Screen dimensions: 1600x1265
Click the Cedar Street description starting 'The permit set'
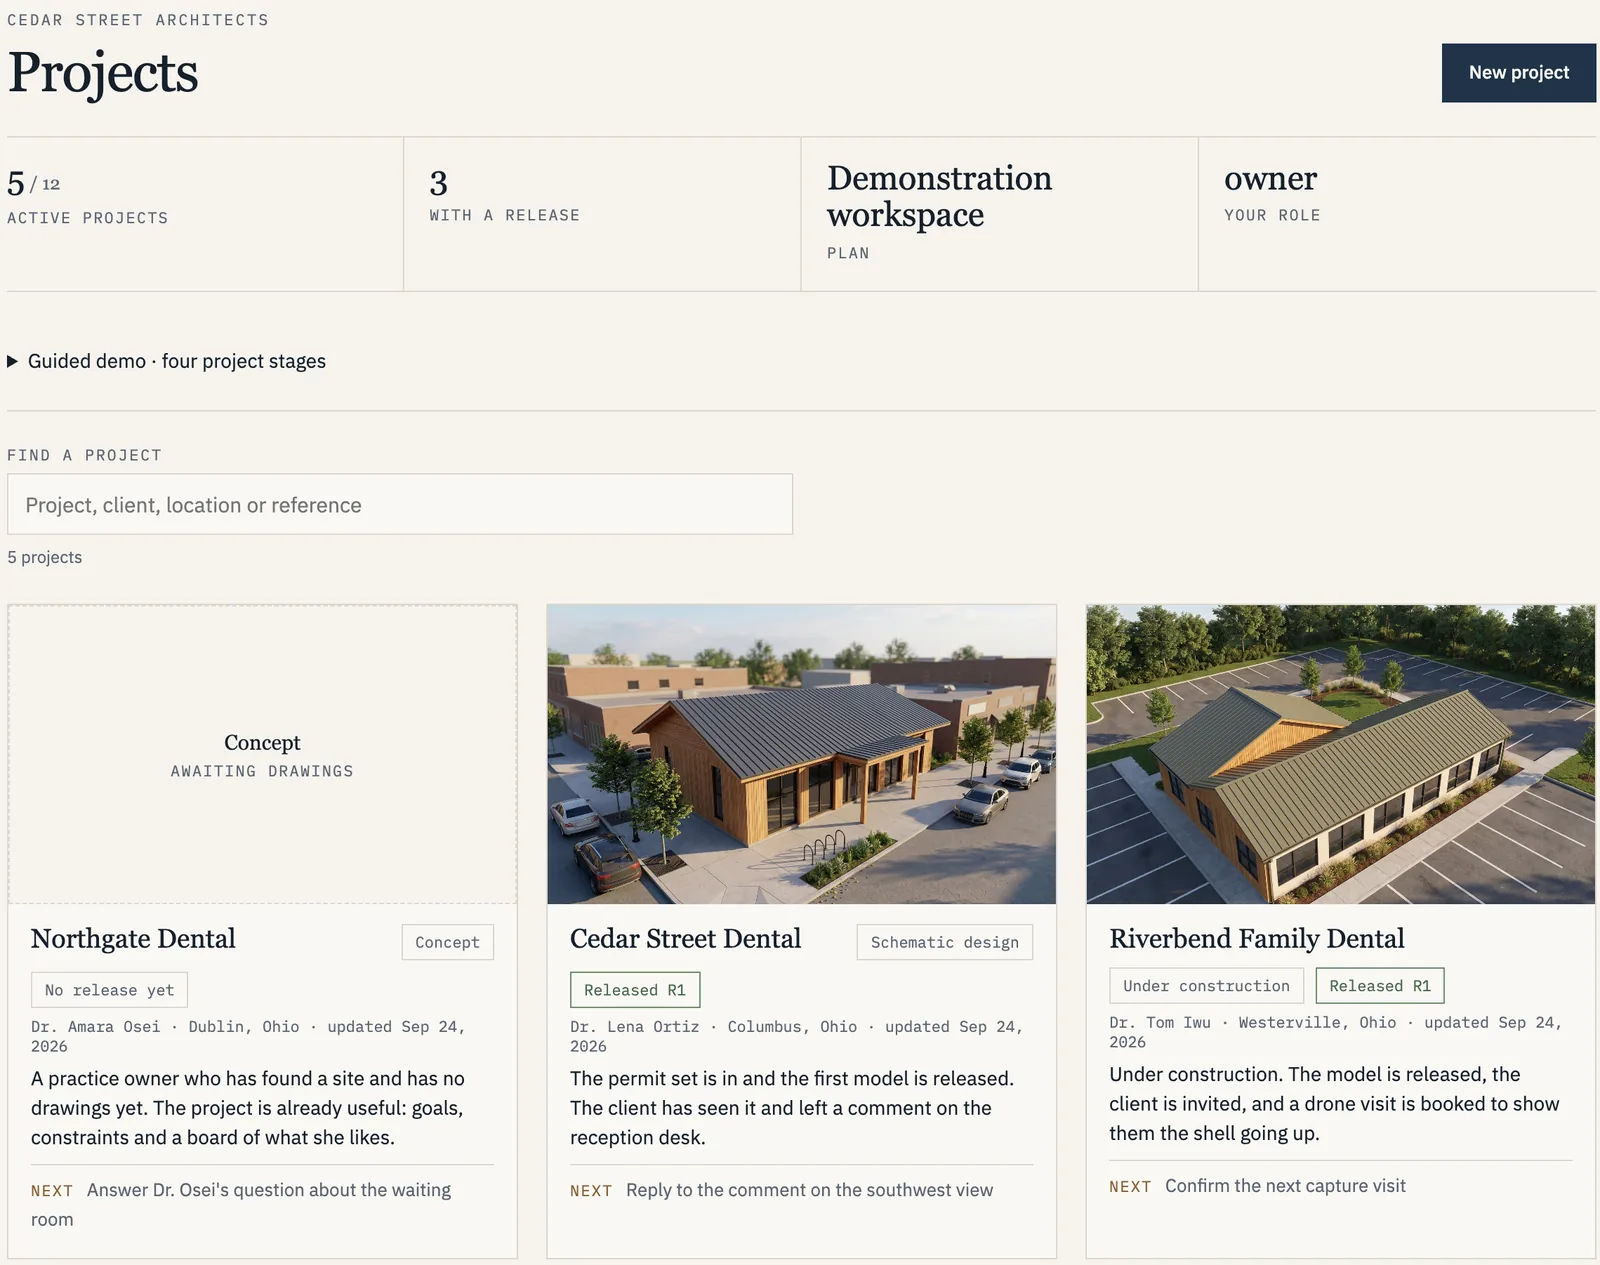coord(792,1108)
